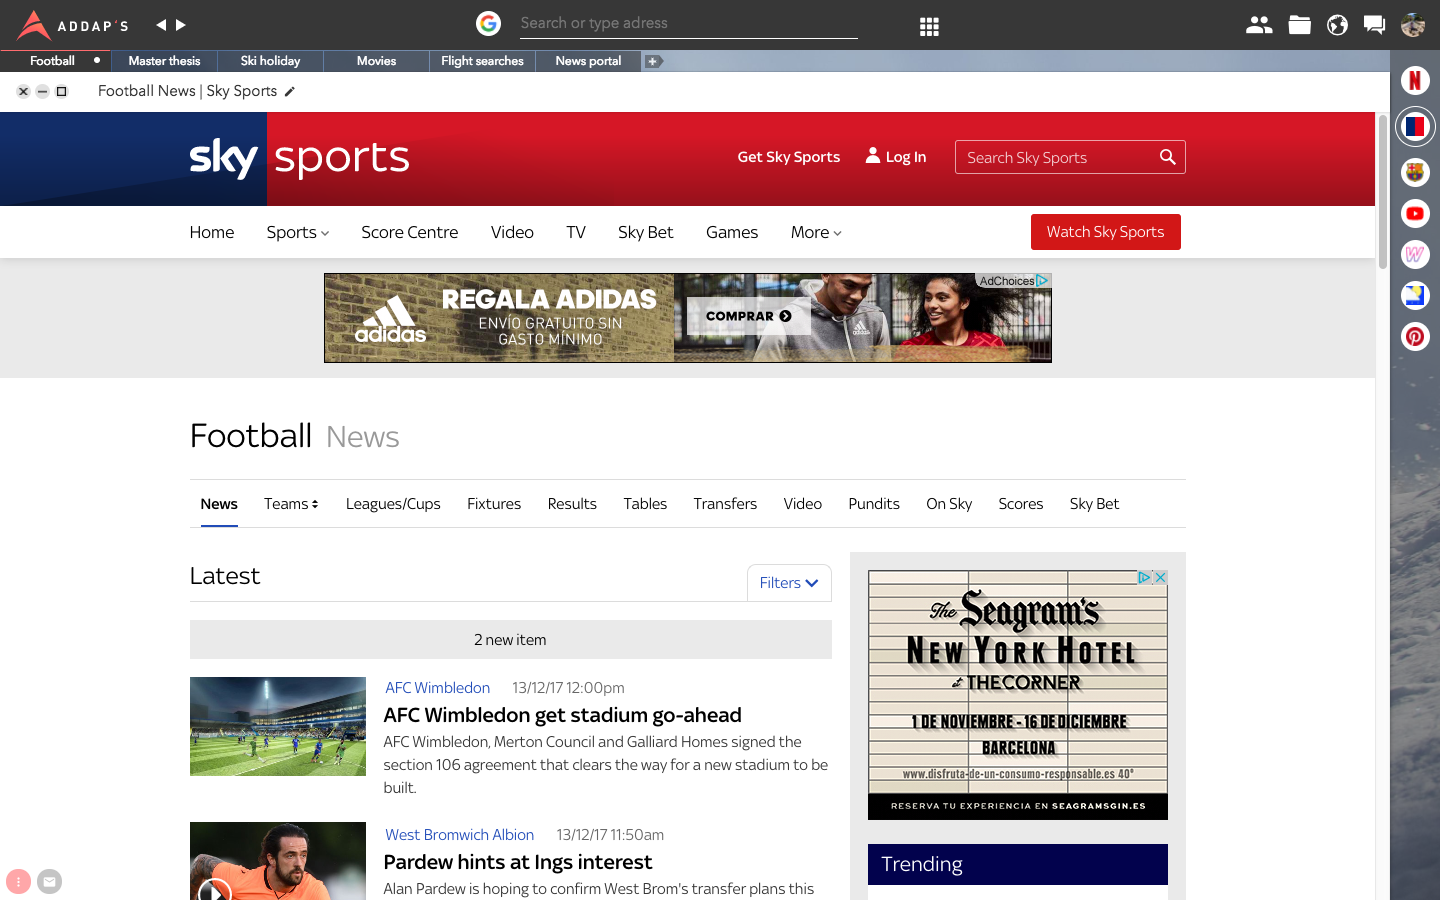Open the three-dot menu at bottom left
Screen dimensions: 1440x900
pos(18,882)
